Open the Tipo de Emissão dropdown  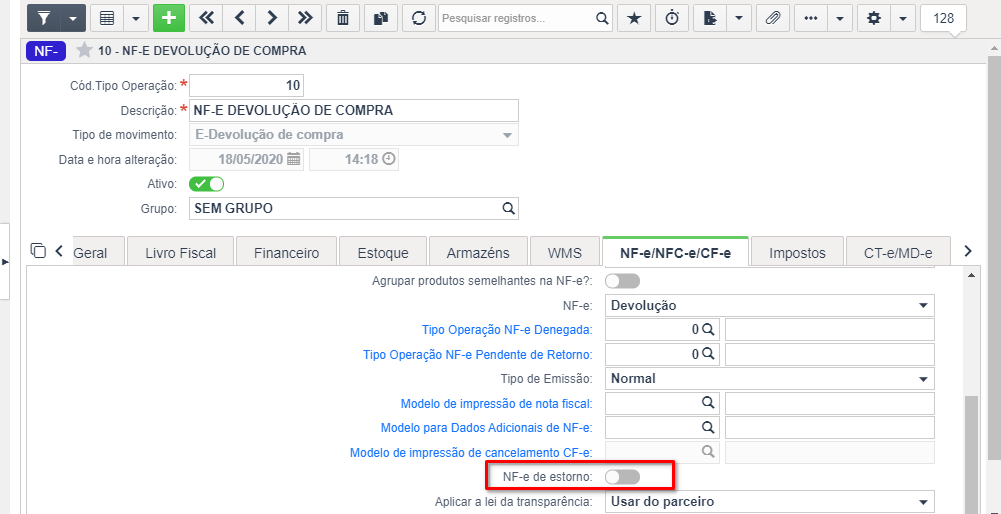(x=769, y=379)
